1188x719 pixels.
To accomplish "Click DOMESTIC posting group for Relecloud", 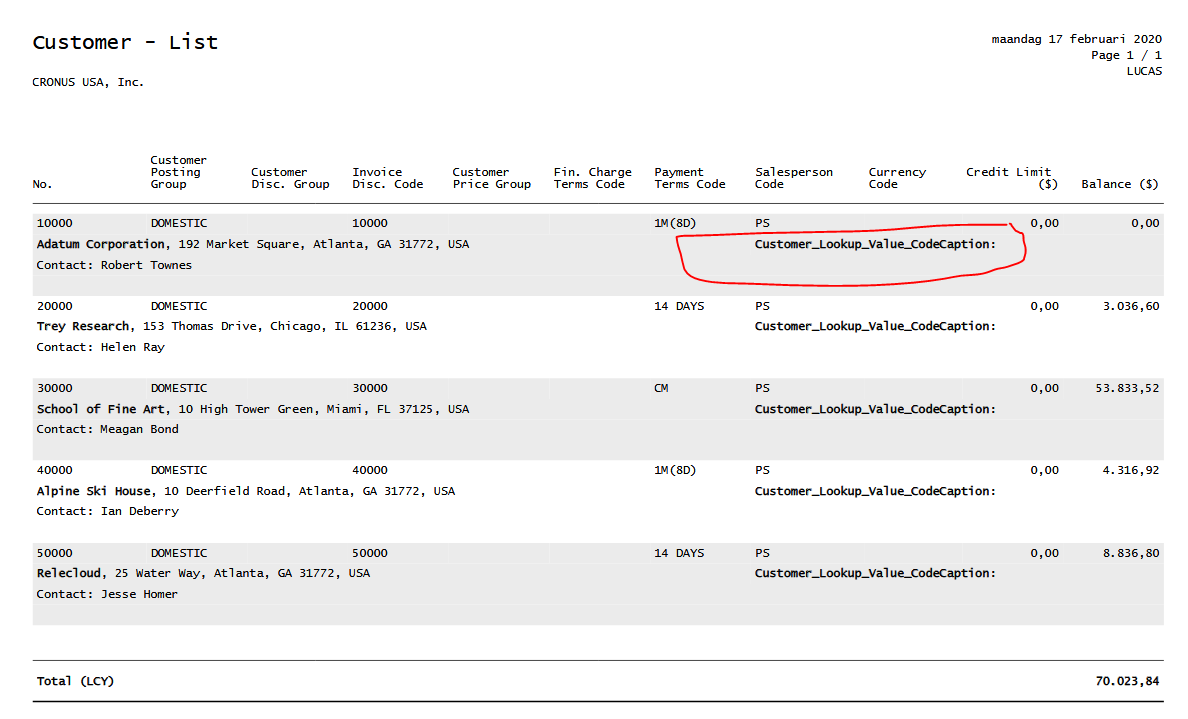I will [x=179, y=553].
